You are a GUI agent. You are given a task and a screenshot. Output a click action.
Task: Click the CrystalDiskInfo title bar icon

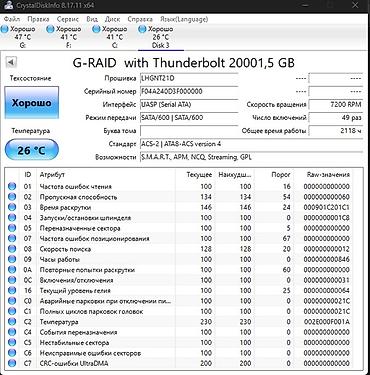tap(8, 5)
